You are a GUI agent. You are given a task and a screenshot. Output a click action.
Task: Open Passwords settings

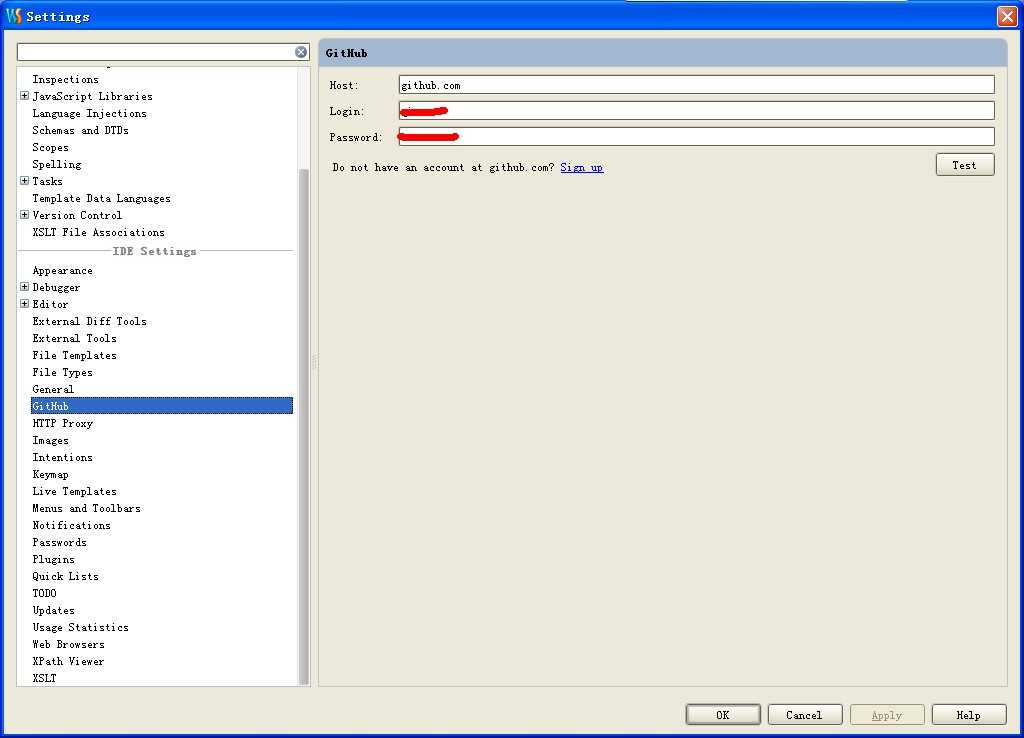(59, 542)
